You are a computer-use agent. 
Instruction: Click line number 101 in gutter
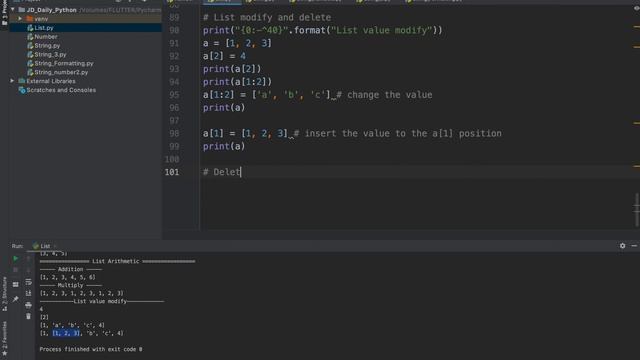[172, 172]
